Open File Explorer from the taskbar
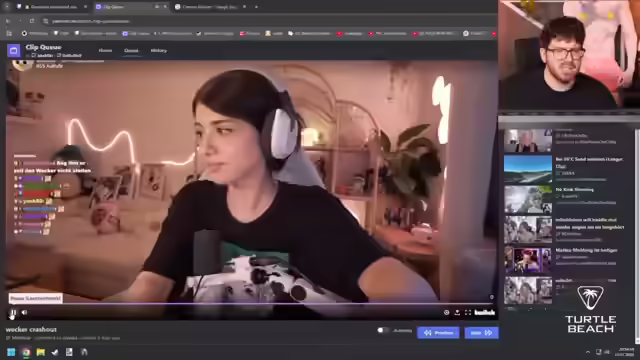Screen dimensions: 640x360 tap(40, 352)
